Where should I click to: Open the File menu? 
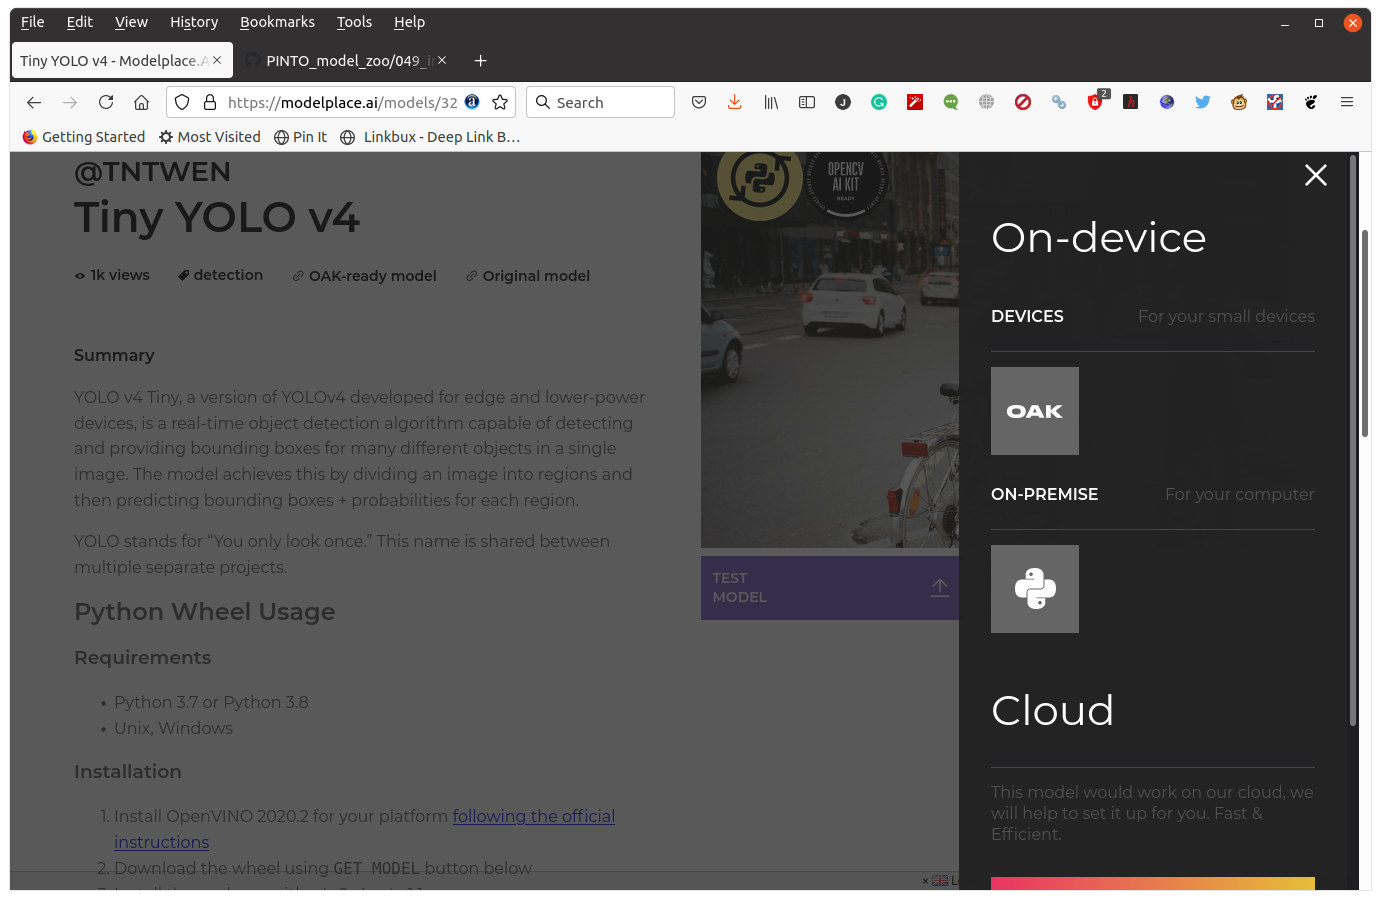tap(33, 22)
